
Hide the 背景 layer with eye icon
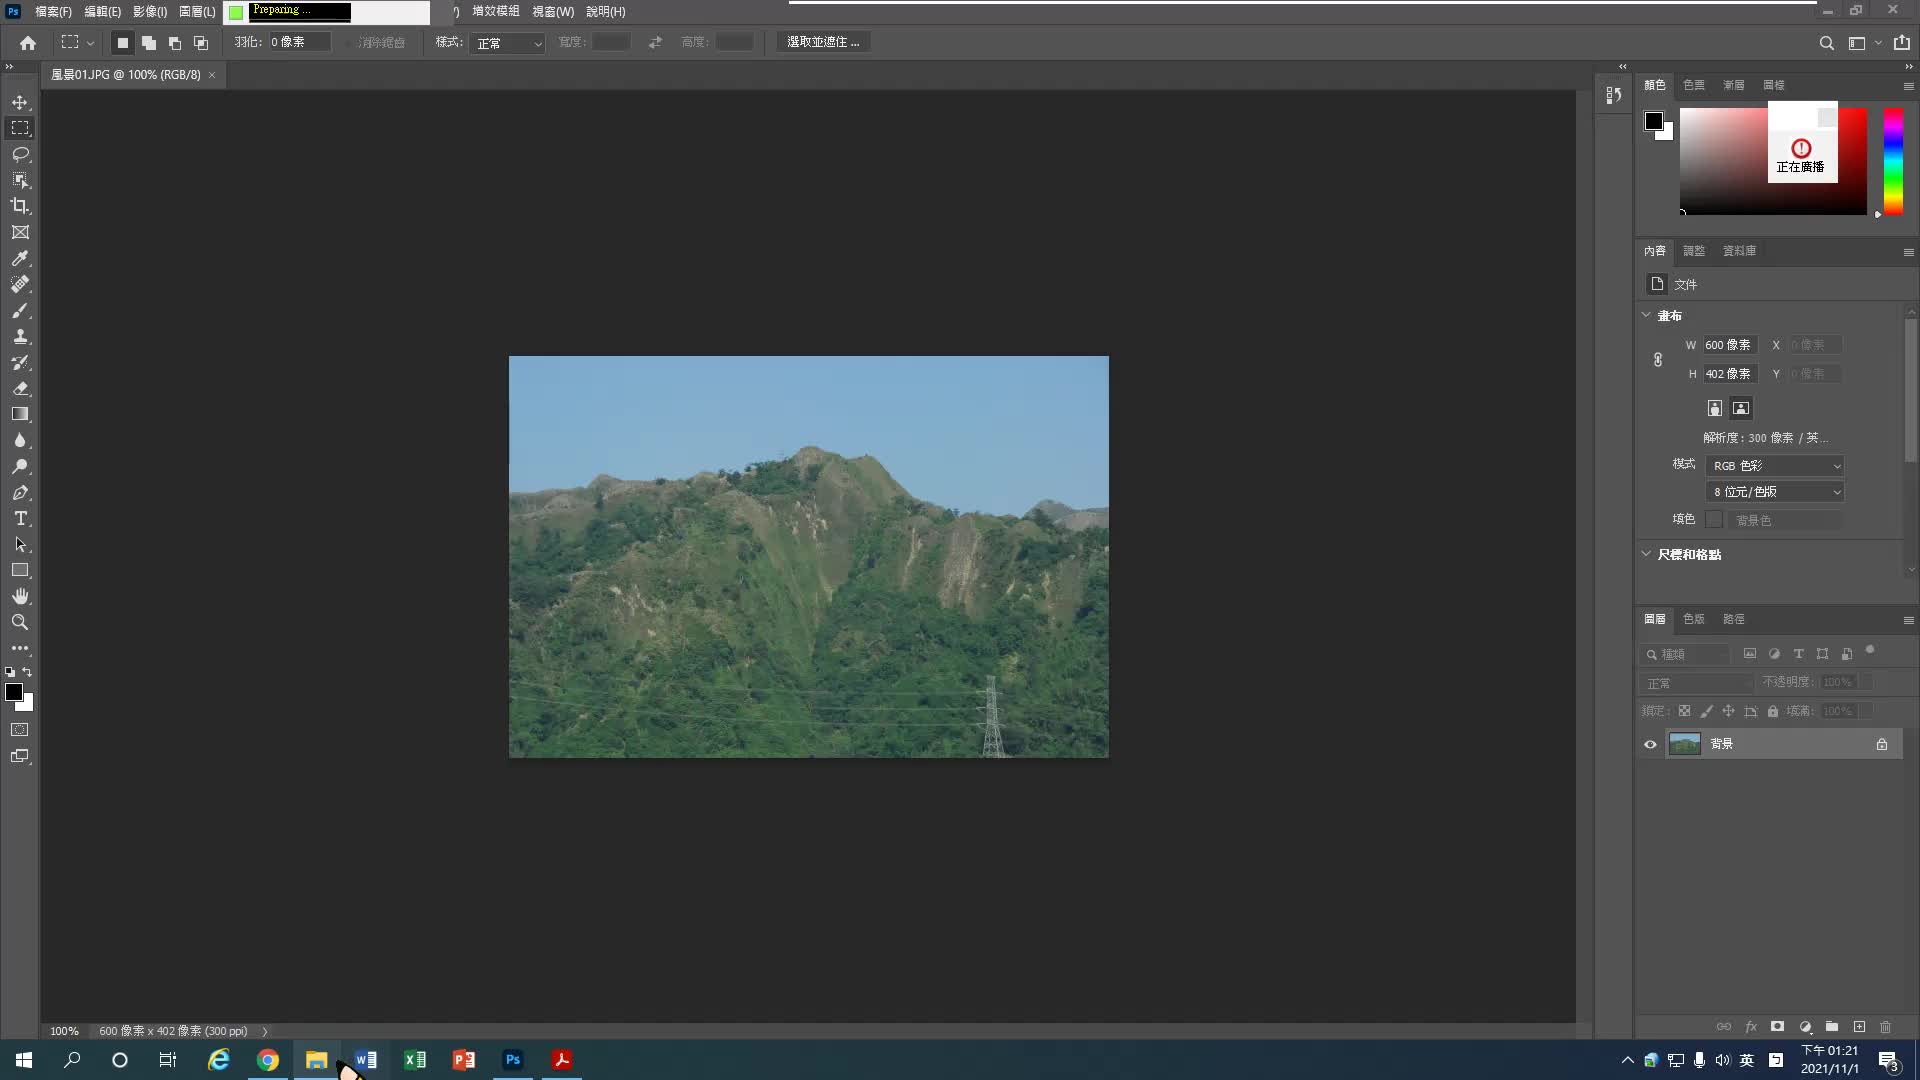[x=1650, y=744]
